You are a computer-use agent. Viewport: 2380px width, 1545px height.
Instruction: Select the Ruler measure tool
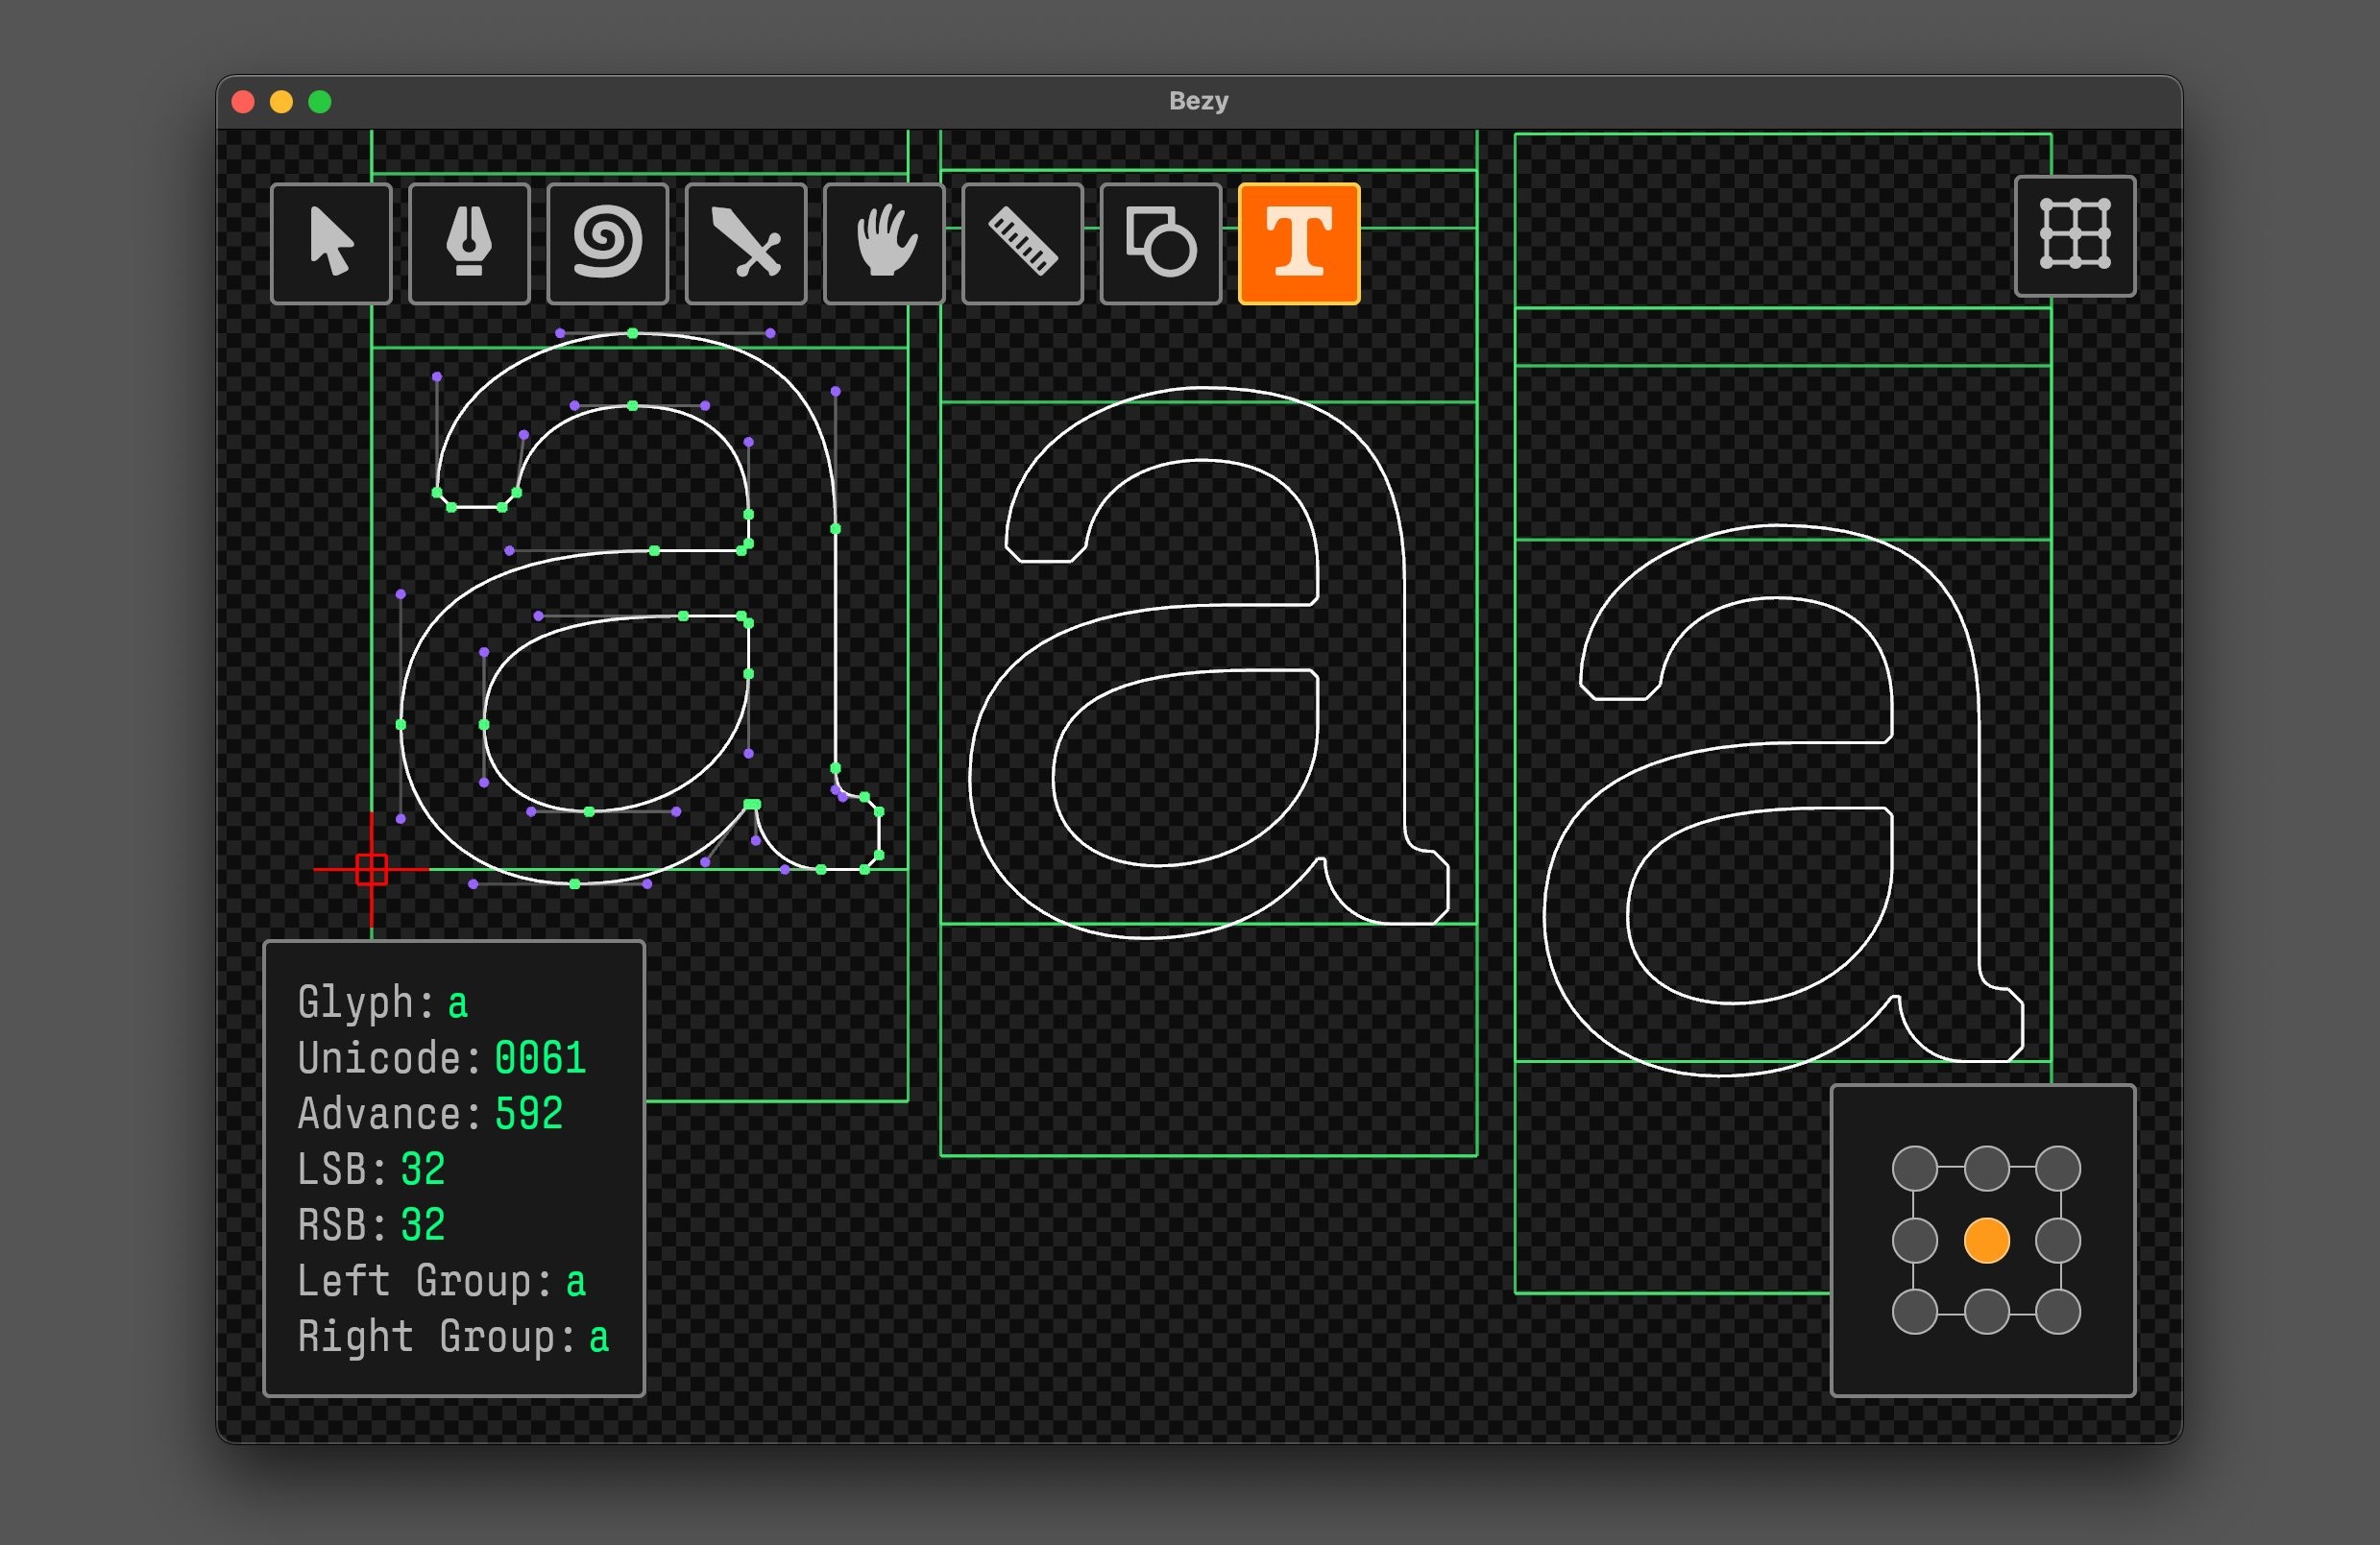1022,243
